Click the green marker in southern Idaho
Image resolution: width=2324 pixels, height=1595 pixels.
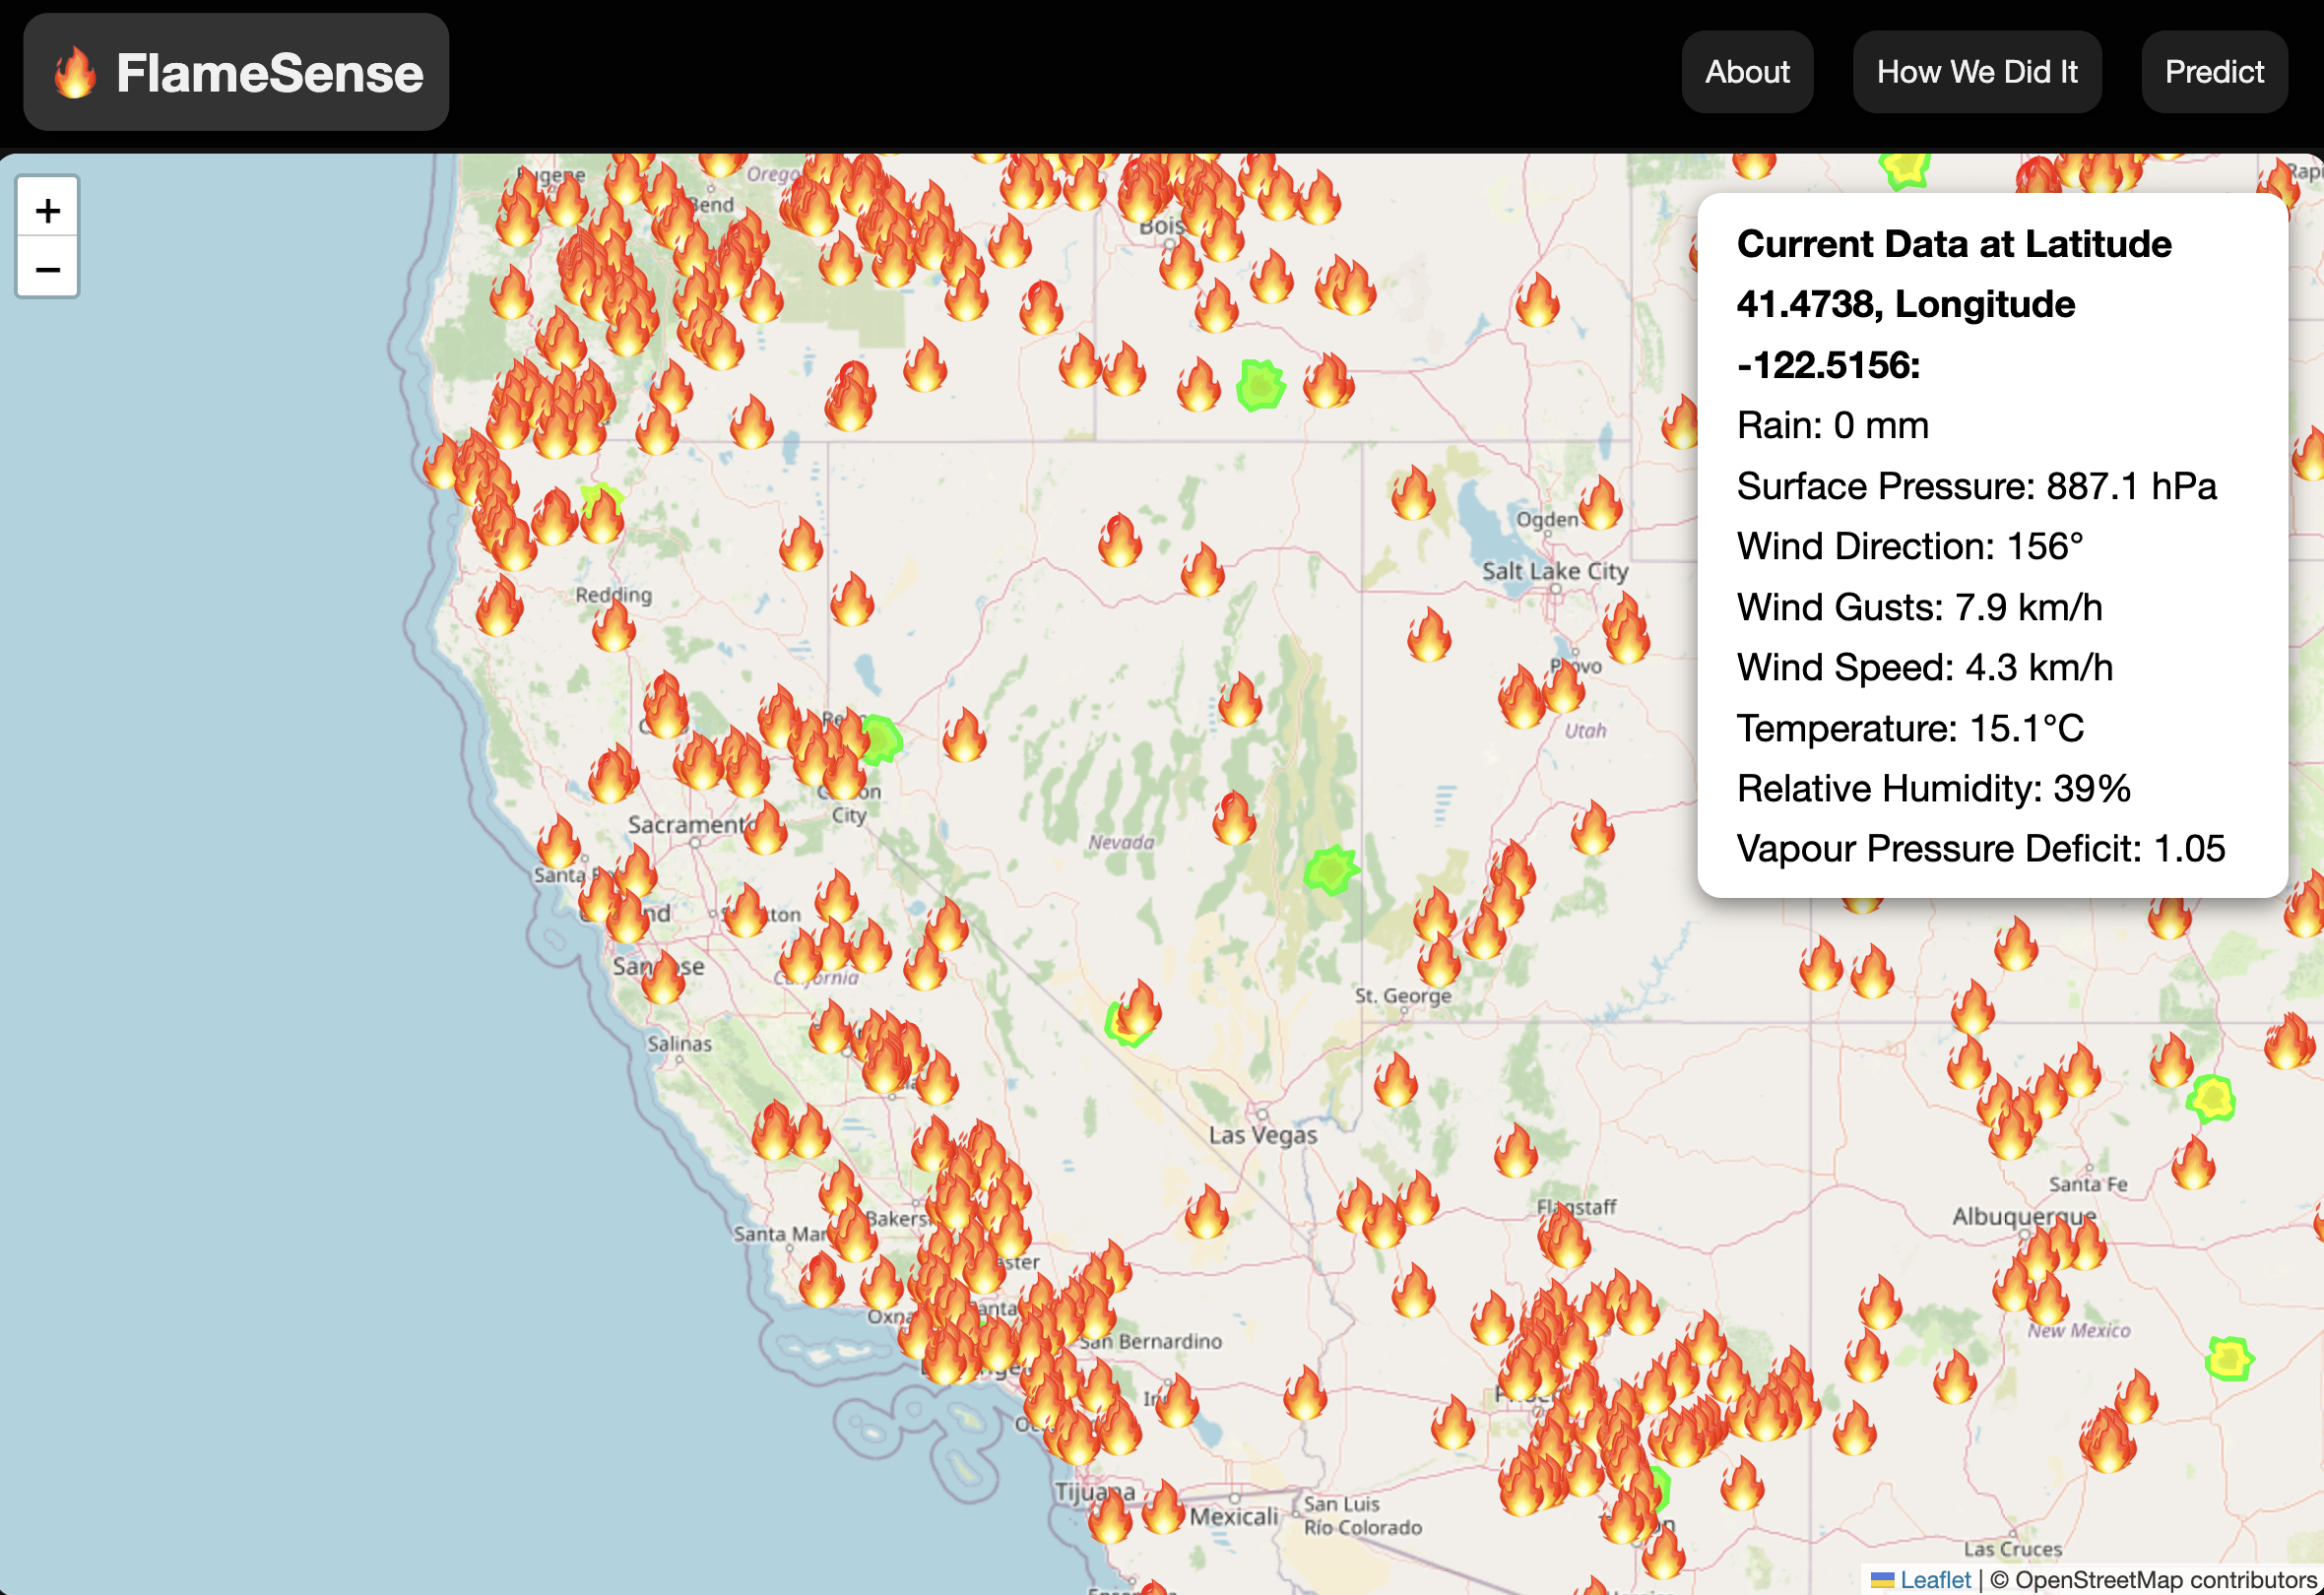pos(1260,384)
